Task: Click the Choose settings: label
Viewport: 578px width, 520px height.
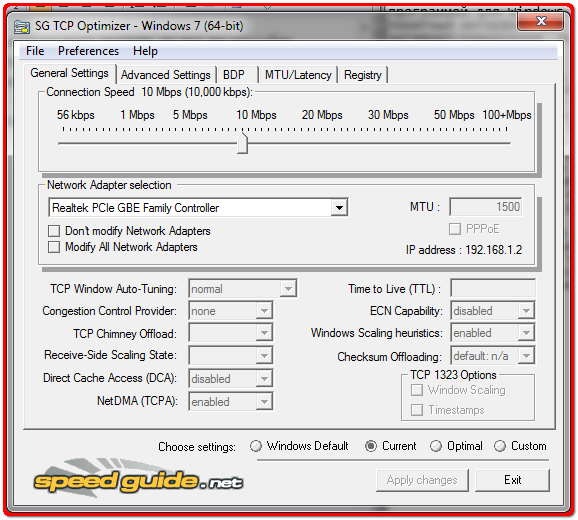Action: click(x=197, y=447)
